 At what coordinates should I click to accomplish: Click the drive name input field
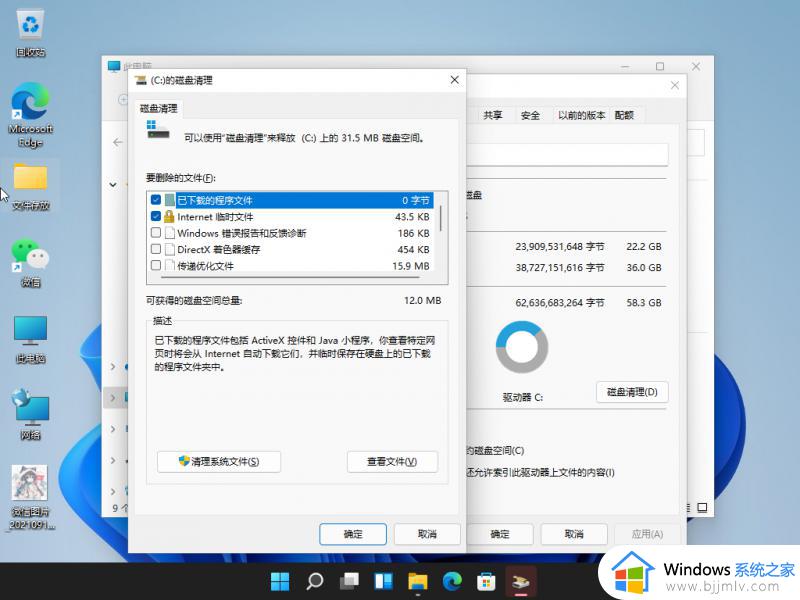coord(567,154)
